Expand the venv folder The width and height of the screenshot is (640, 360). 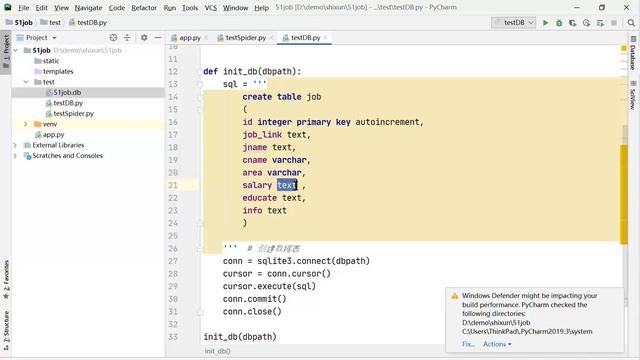pos(26,124)
